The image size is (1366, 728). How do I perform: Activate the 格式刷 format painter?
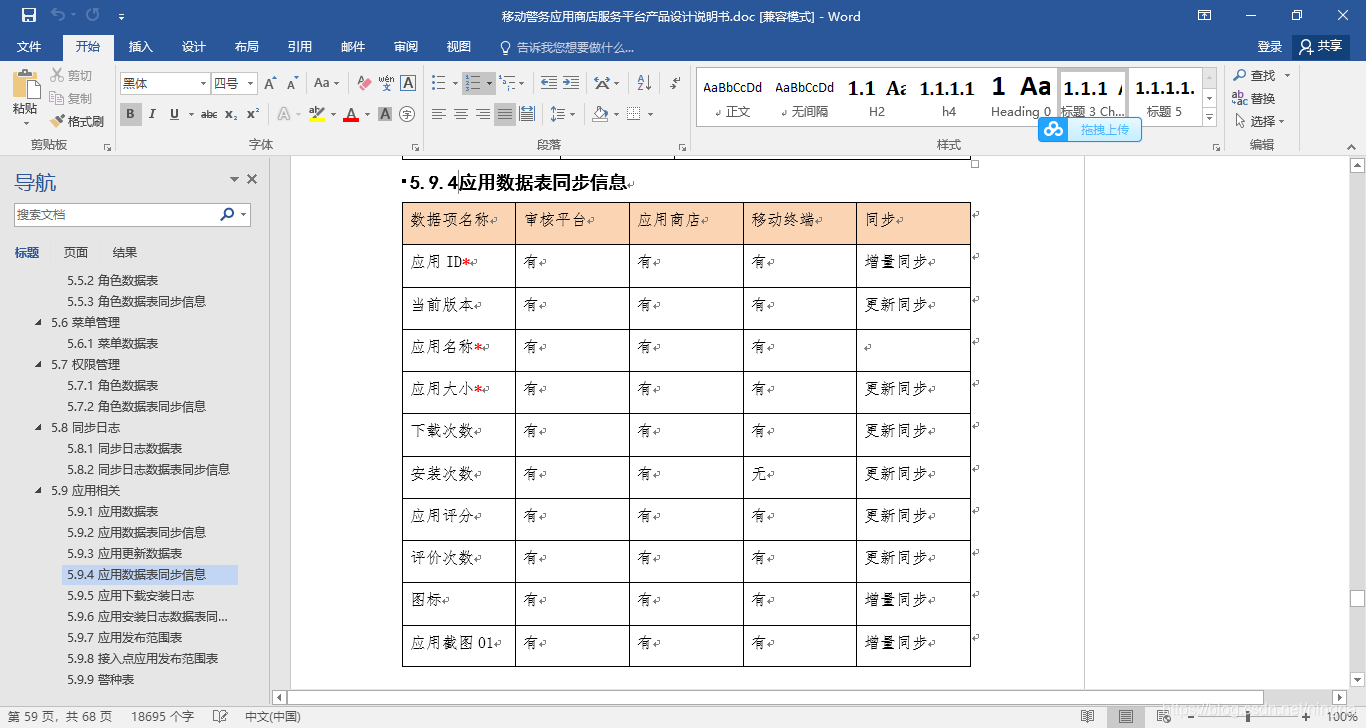pyautogui.click(x=77, y=121)
